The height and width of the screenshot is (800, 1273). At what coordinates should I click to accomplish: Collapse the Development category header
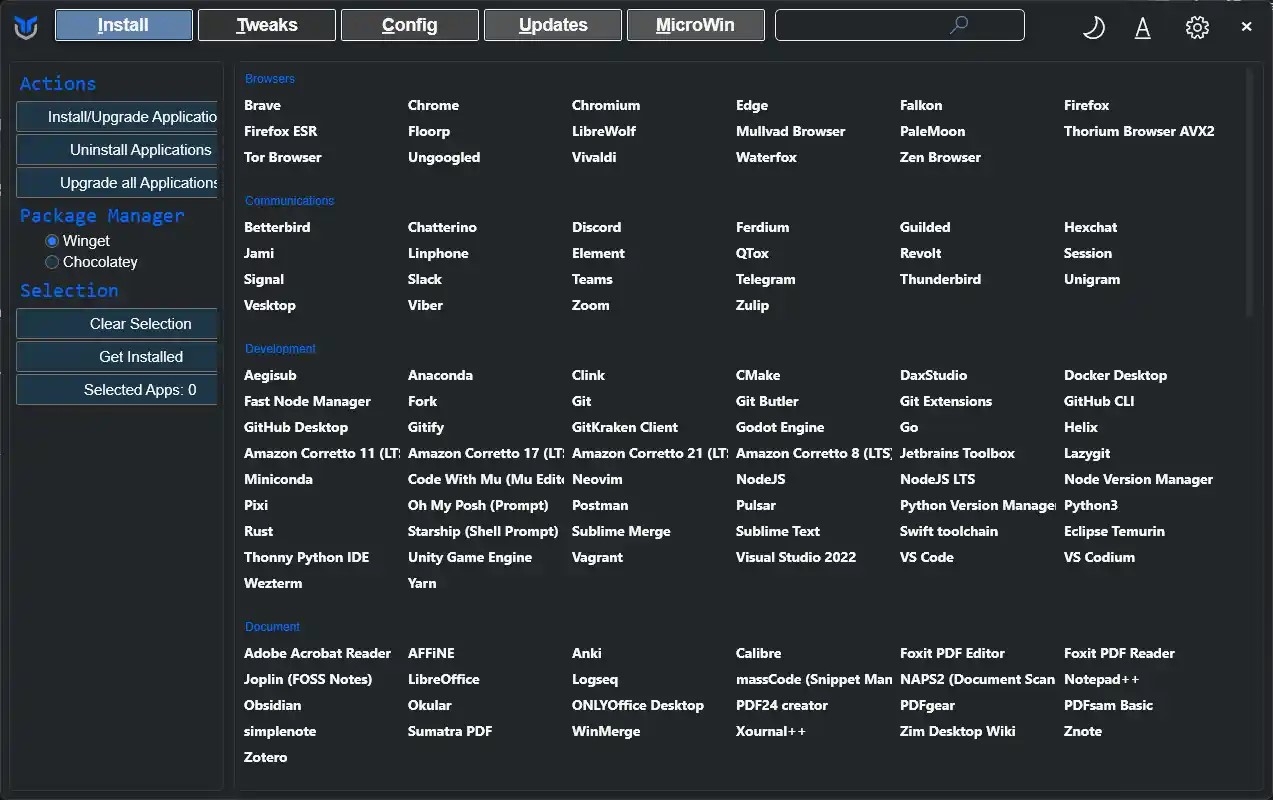(280, 349)
